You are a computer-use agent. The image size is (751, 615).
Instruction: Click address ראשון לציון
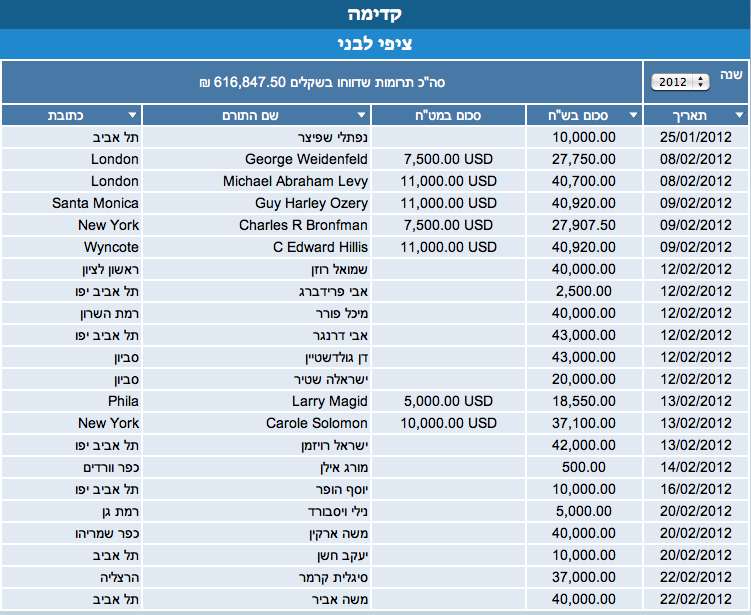(x=111, y=269)
